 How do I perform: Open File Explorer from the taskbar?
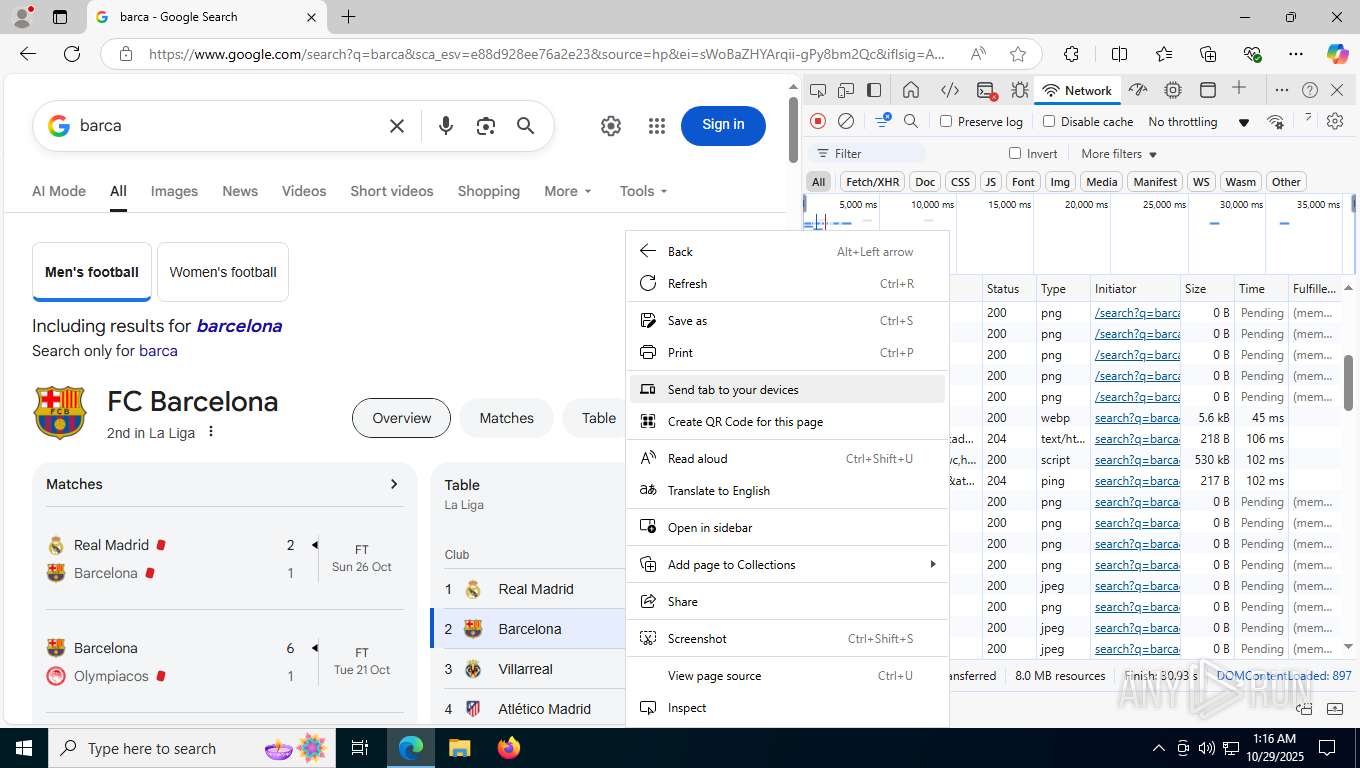point(459,748)
